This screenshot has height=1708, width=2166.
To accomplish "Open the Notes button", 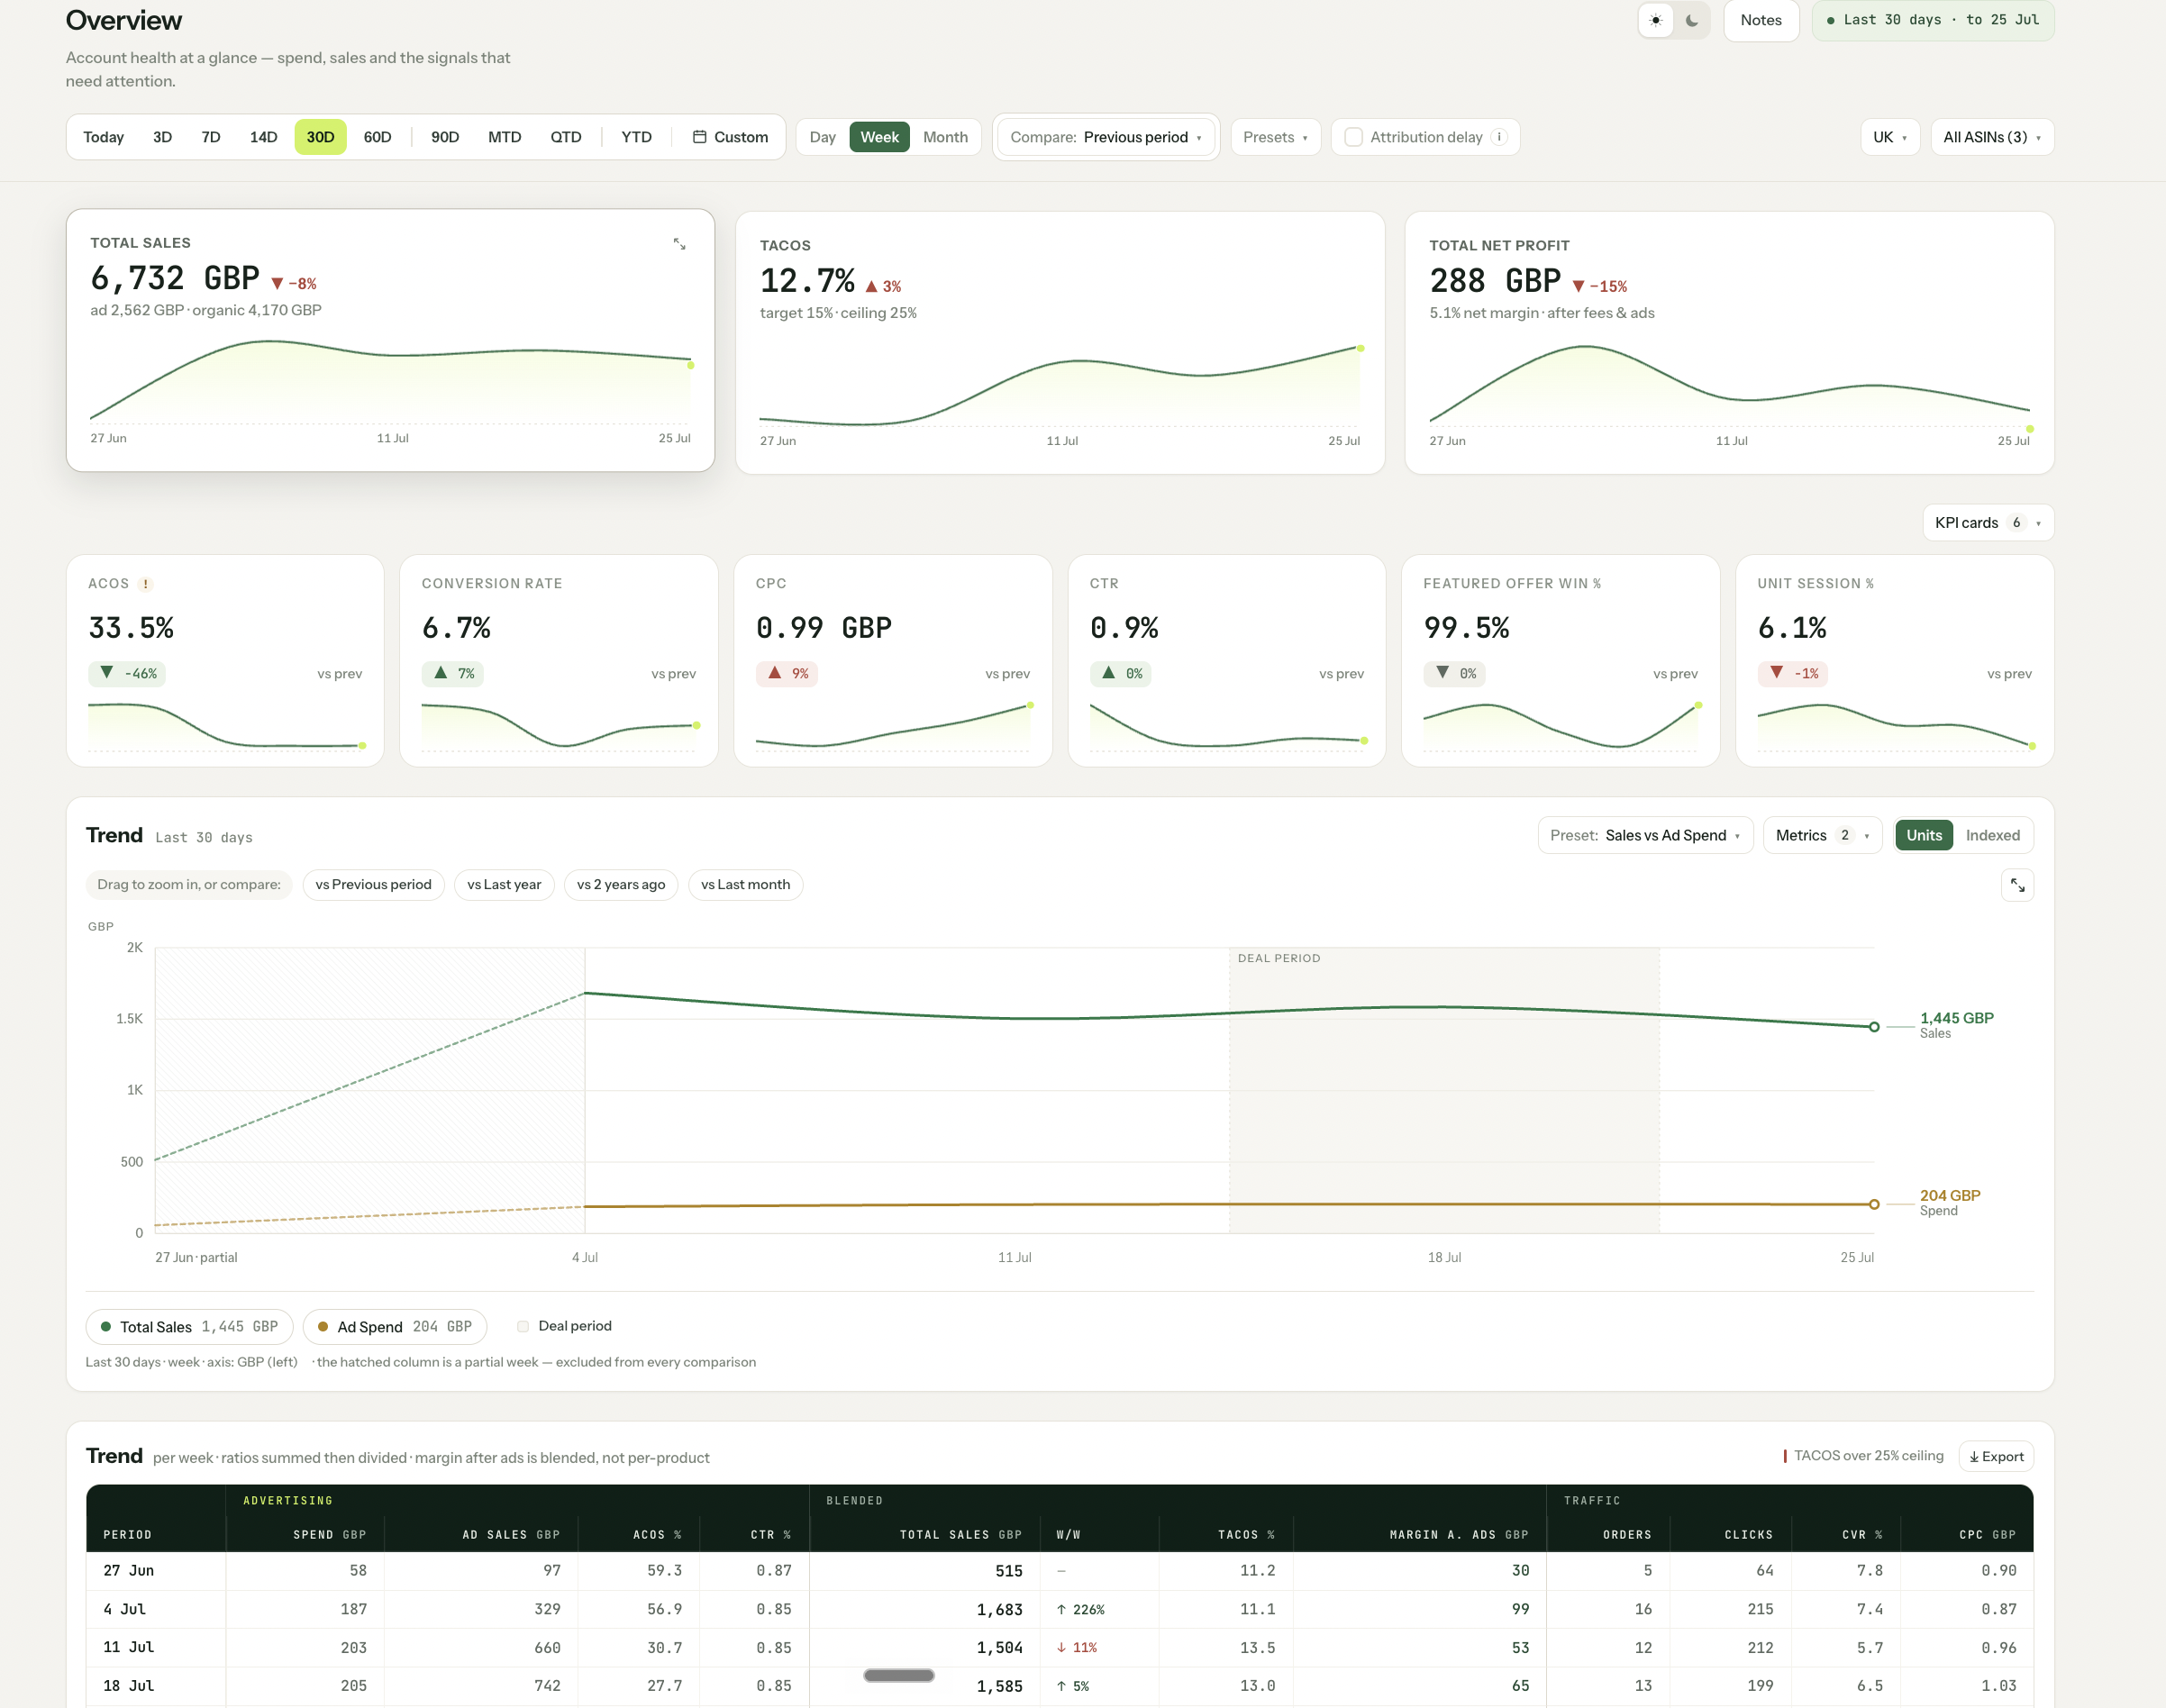I will (x=1760, y=20).
